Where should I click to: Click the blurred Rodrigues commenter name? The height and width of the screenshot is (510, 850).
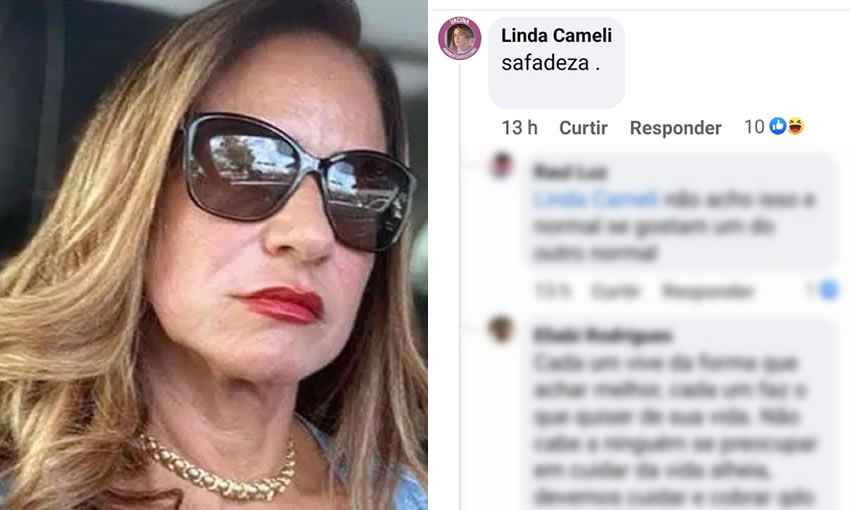point(602,335)
